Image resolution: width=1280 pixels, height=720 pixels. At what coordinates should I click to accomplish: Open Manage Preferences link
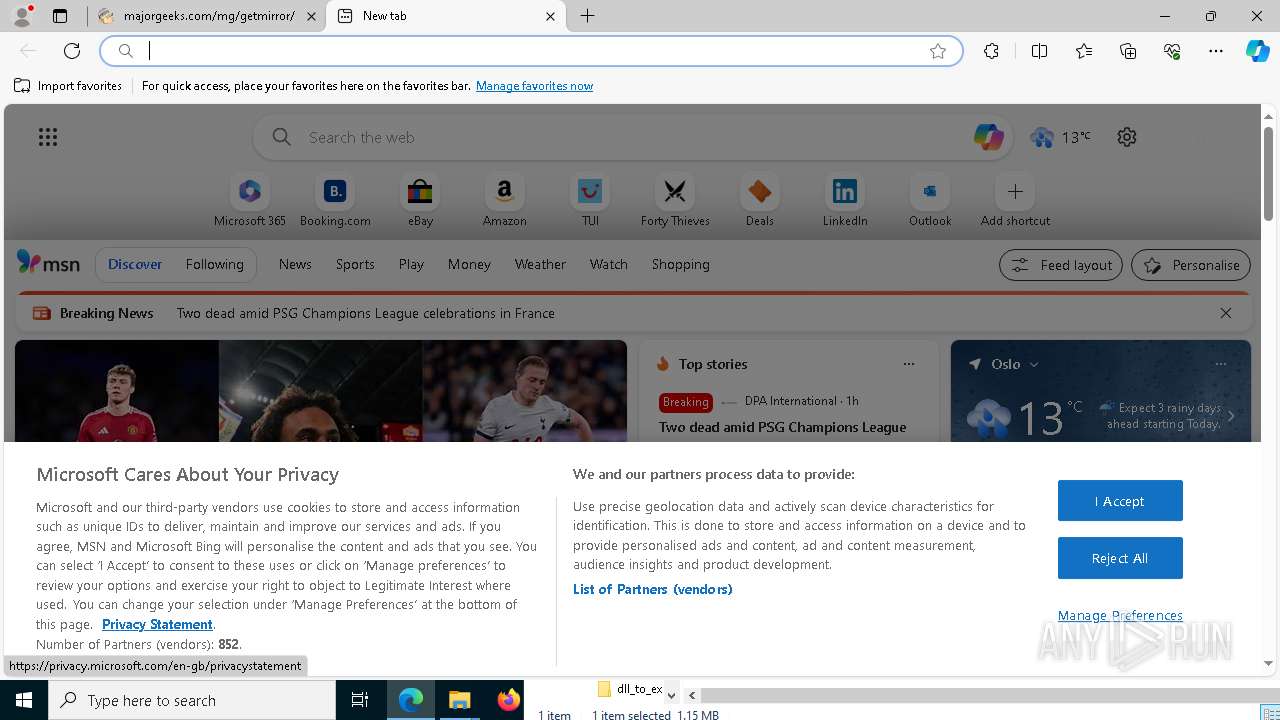[1120, 615]
